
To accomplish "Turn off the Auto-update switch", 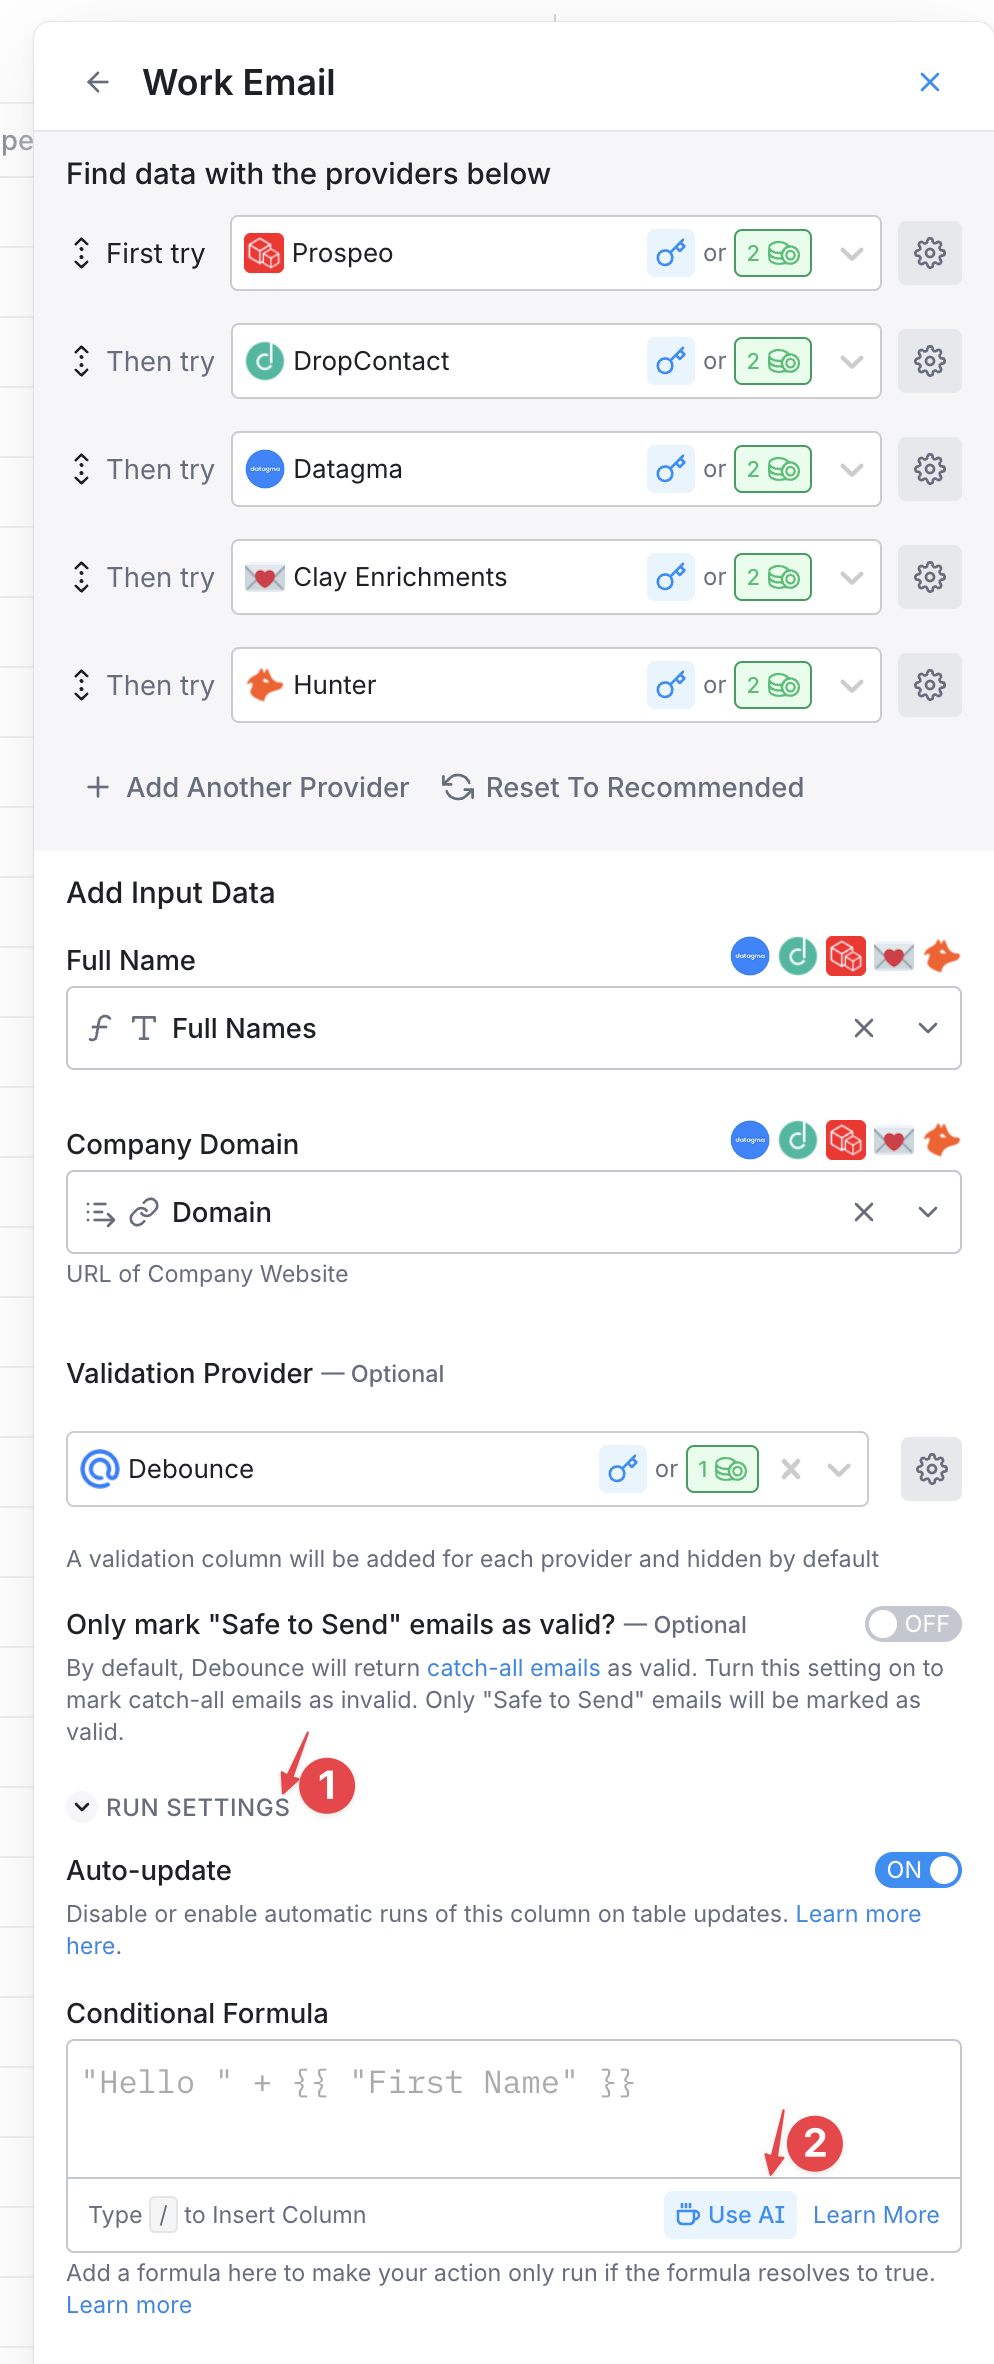I will pyautogui.click(x=917, y=1870).
